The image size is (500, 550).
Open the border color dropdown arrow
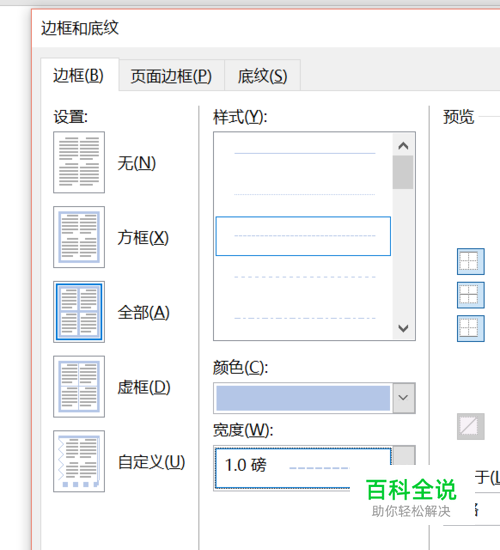(404, 398)
